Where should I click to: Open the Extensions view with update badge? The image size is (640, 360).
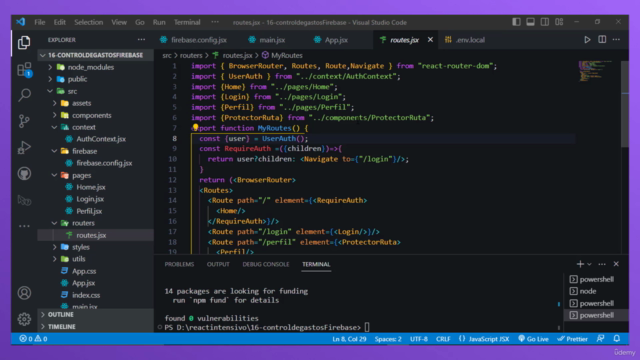pyautogui.click(x=24, y=70)
